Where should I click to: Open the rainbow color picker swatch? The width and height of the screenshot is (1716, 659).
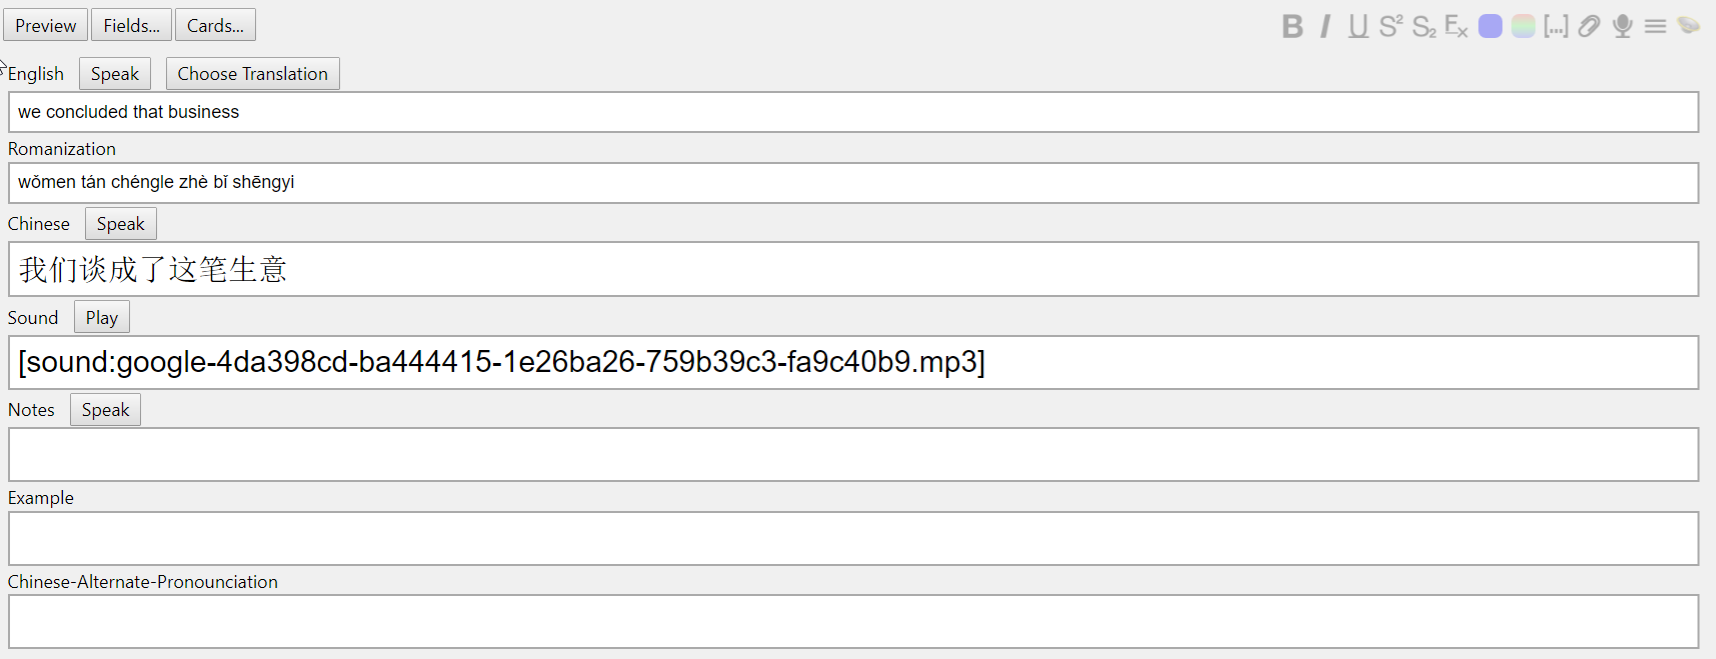point(1523,26)
